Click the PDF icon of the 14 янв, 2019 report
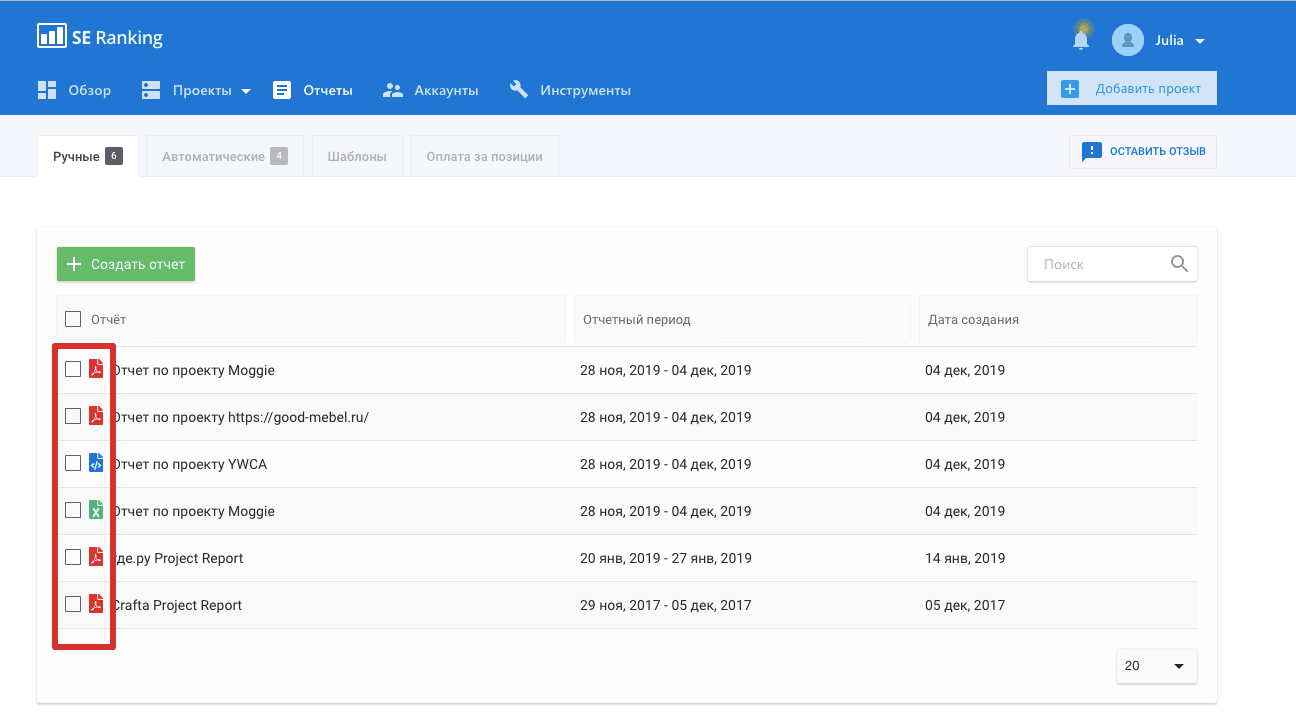The image size is (1296, 725). pyautogui.click(x=96, y=557)
